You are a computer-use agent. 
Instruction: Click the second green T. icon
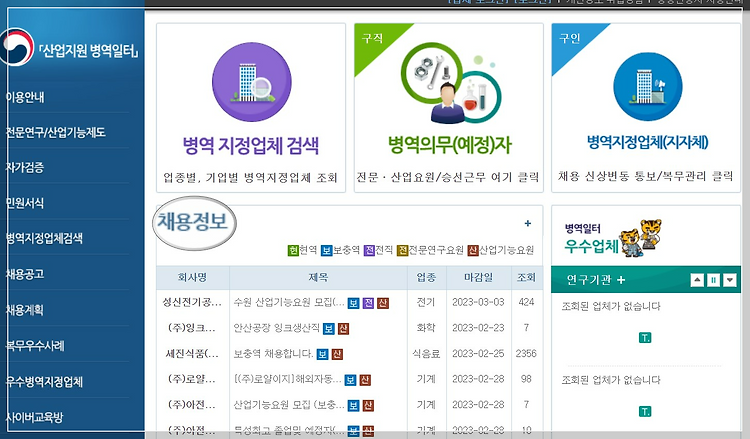pos(645,411)
